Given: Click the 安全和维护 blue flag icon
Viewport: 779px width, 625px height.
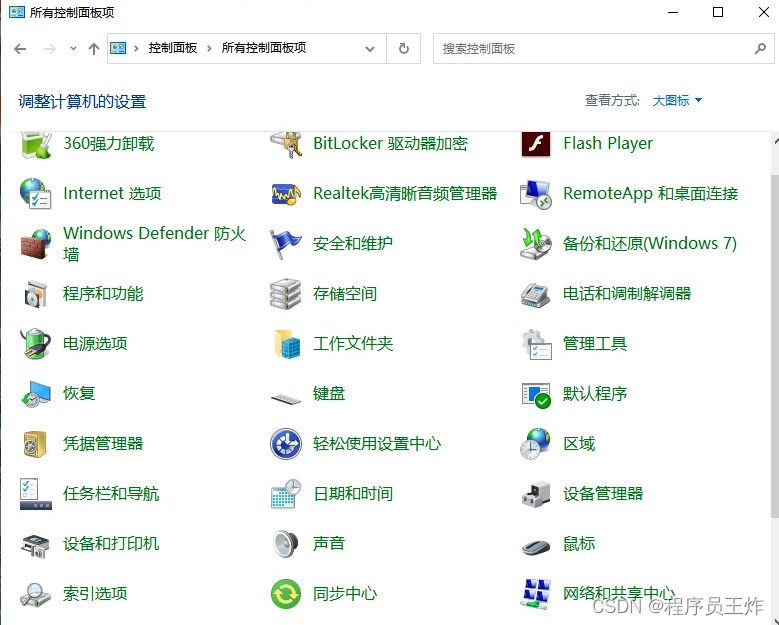Looking at the screenshot, I should [286, 244].
